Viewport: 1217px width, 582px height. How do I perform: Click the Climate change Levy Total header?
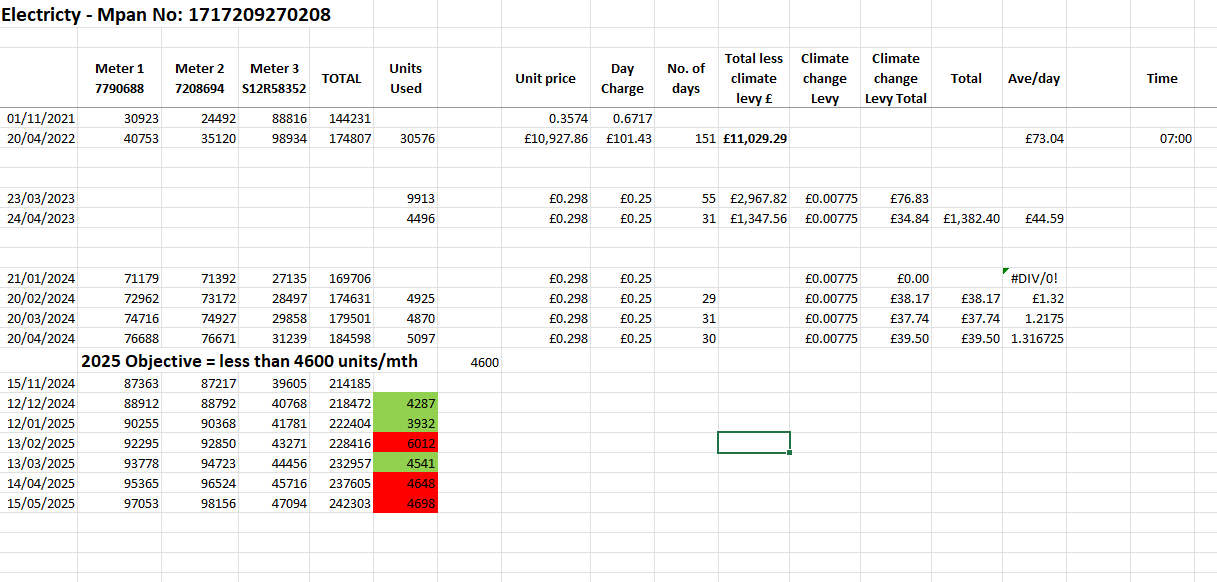point(895,78)
